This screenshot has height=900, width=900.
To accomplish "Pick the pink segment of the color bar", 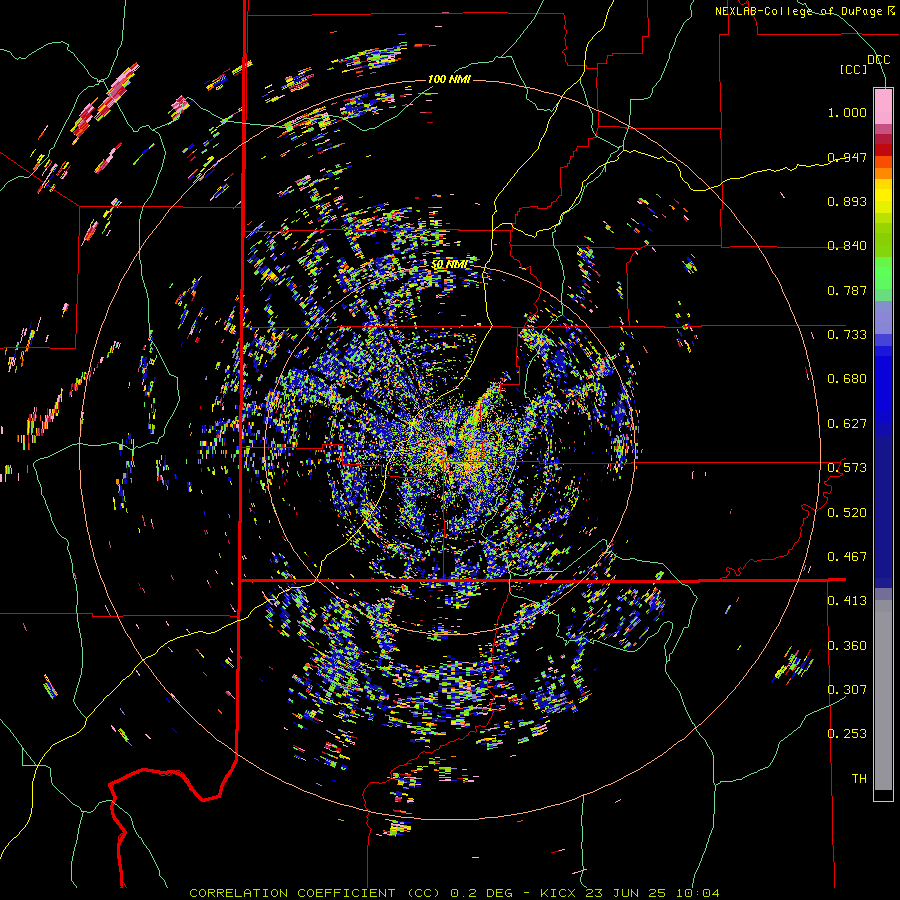I will click(x=883, y=106).
